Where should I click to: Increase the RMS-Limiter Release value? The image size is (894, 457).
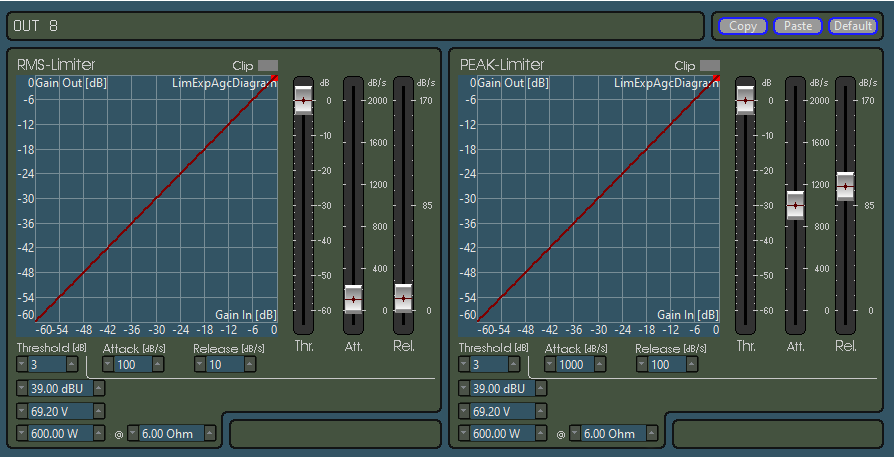[x=250, y=364]
